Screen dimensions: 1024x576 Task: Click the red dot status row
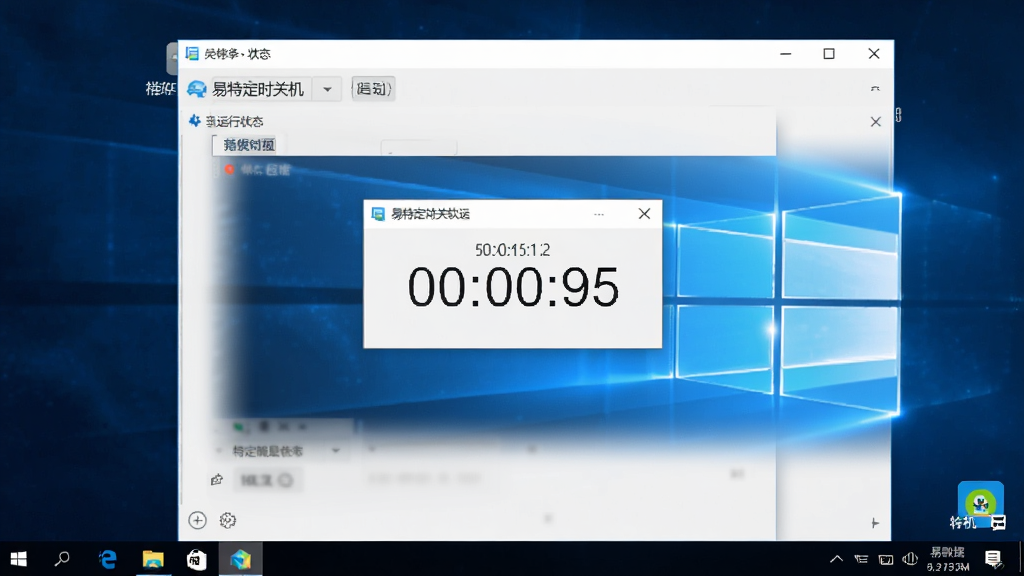(x=257, y=170)
